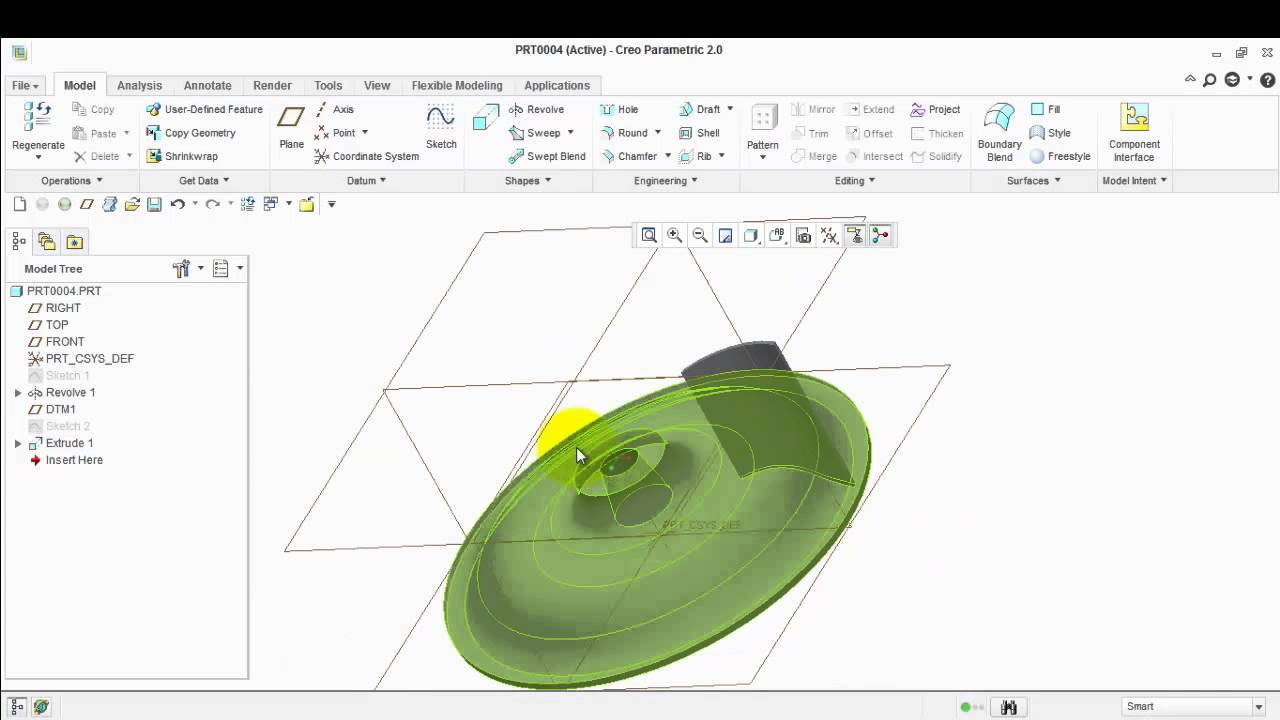Image resolution: width=1280 pixels, height=720 pixels.
Task: Open the Engineering group dropdown
Action: click(666, 181)
